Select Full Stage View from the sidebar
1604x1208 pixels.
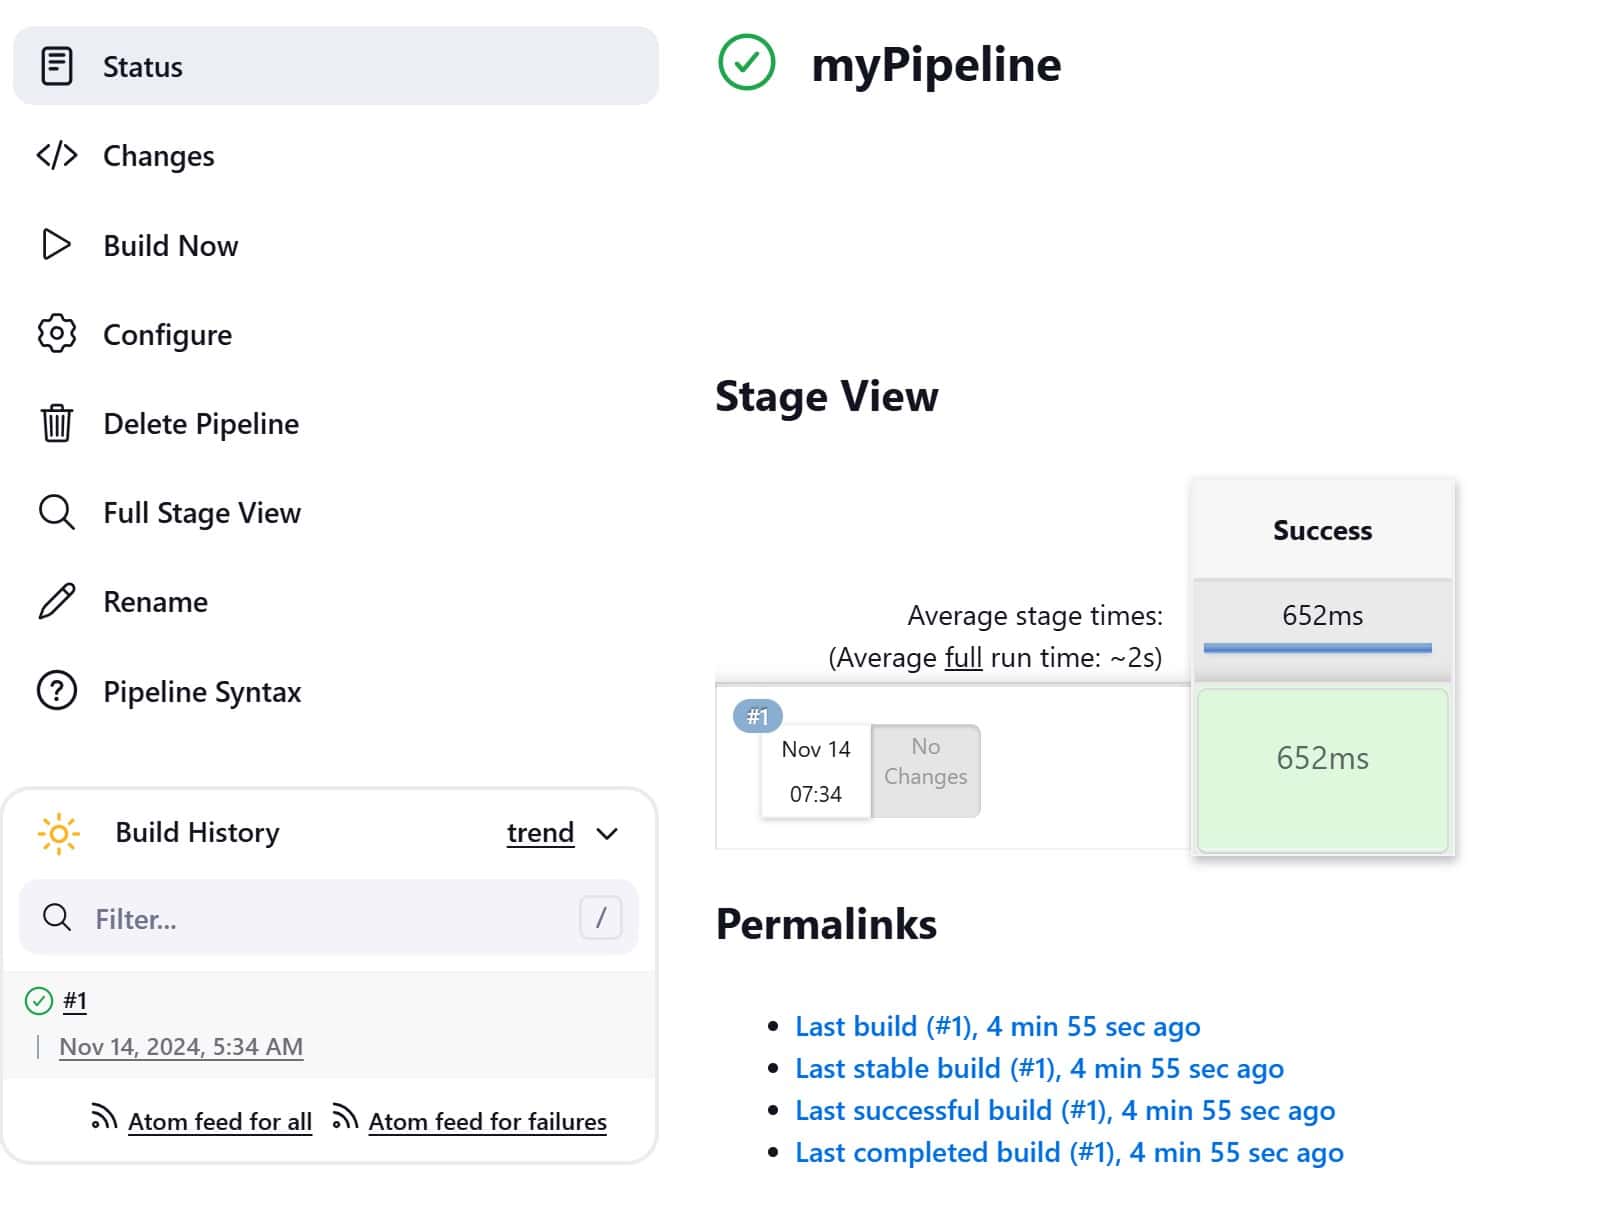tap(201, 512)
